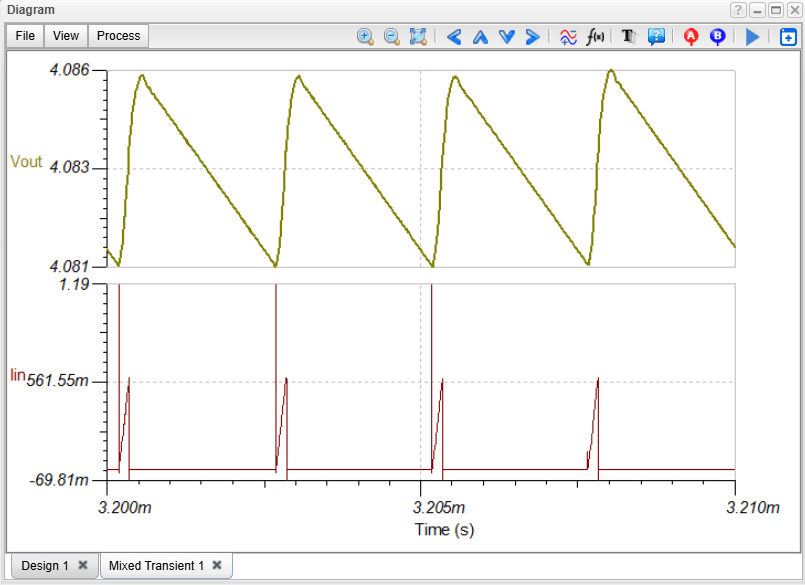805x585 pixels.
Task: Click the add new diagram page icon
Action: pos(788,37)
